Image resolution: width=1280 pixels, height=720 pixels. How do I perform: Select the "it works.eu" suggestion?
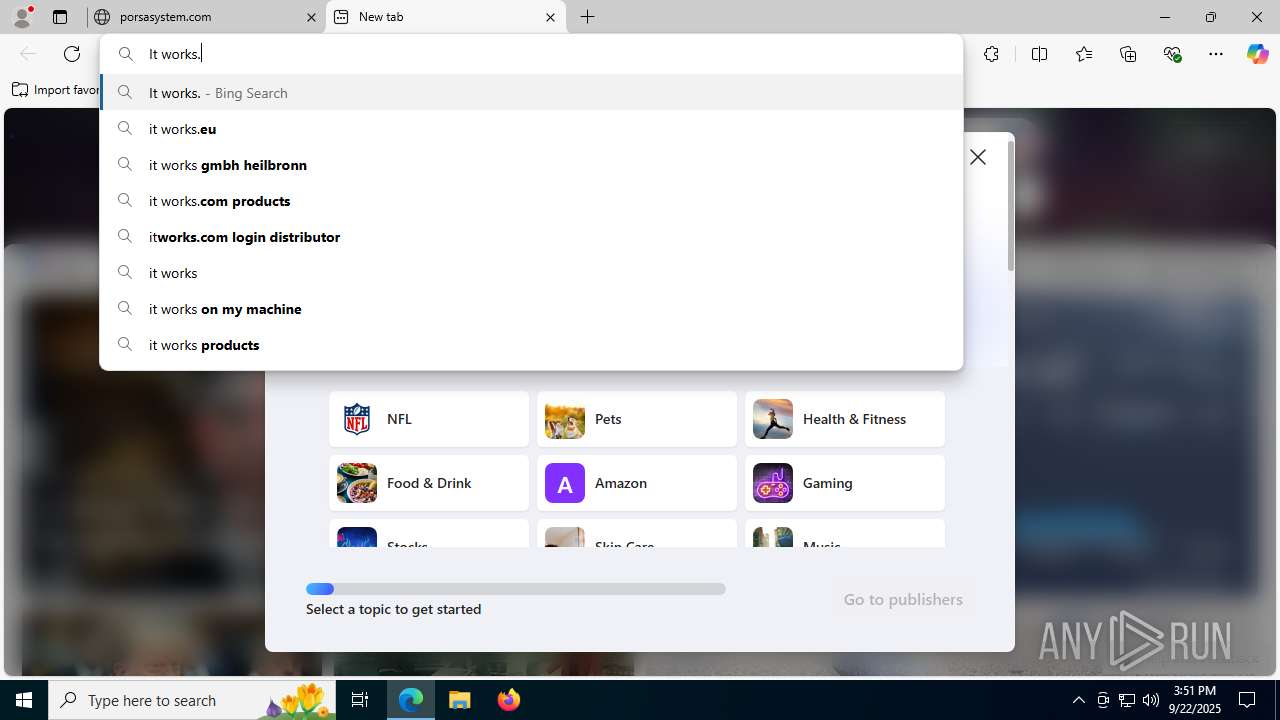[x=531, y=129]
